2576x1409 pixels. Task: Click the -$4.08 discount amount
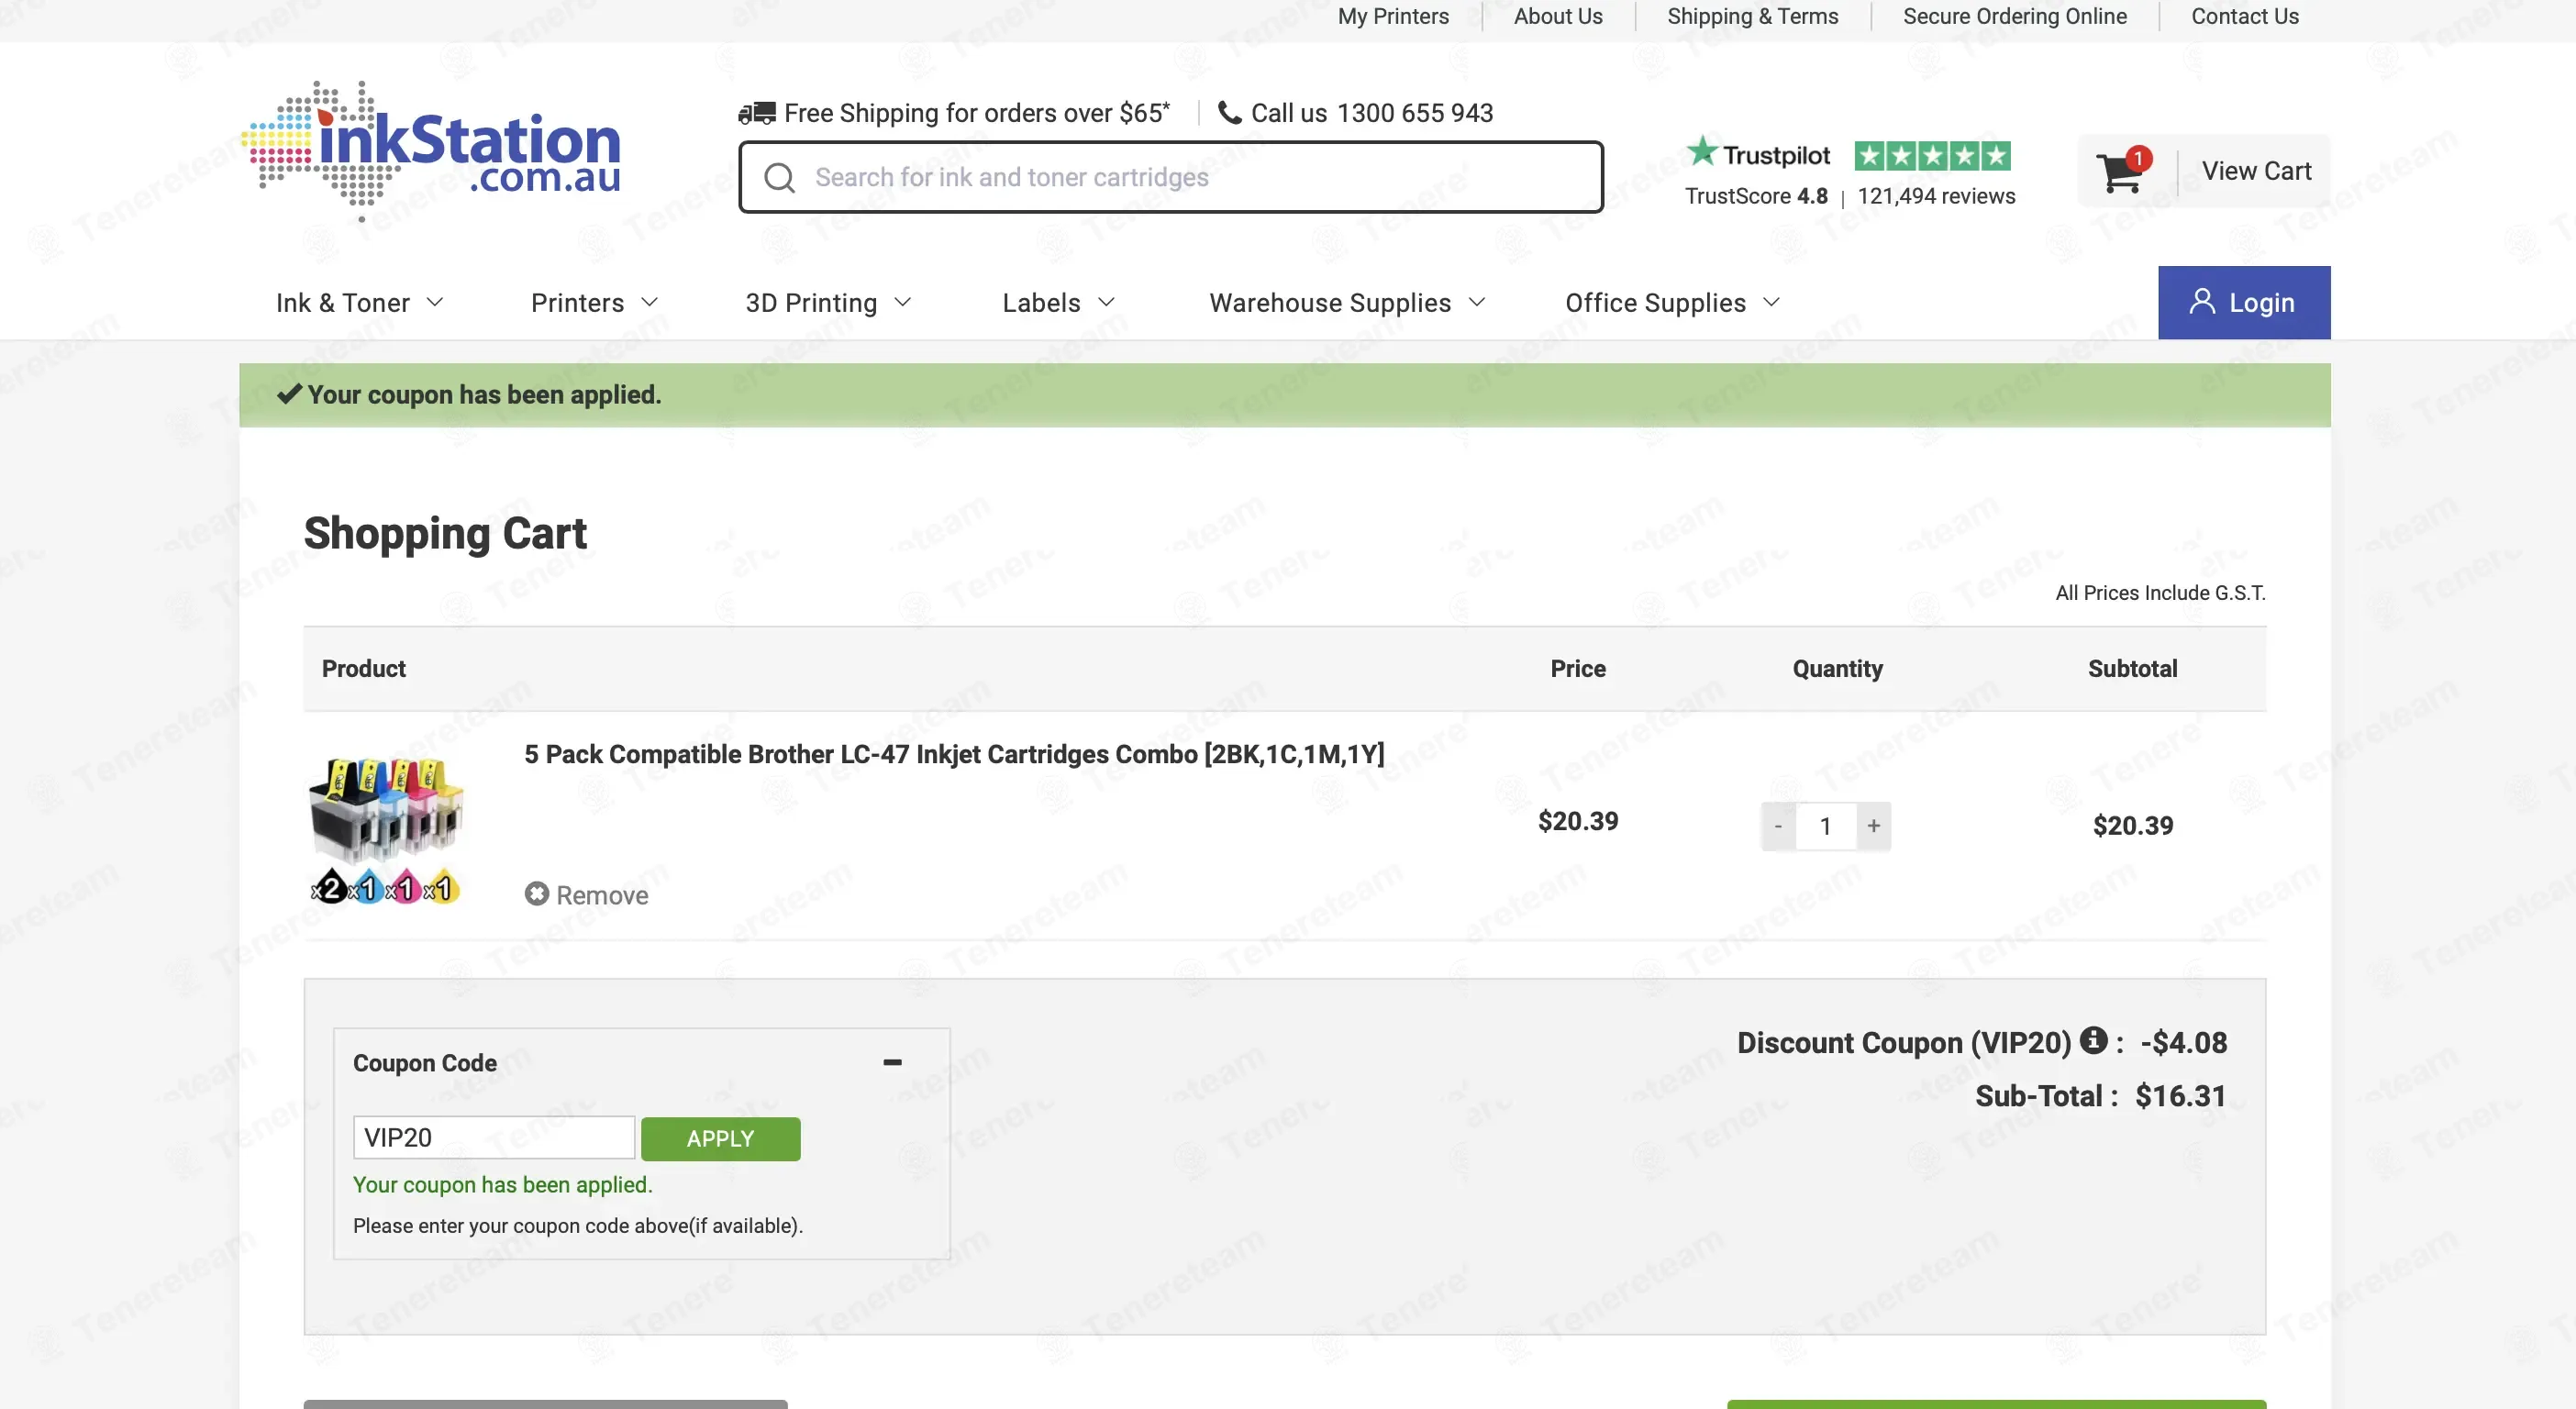(2183, 1042)
